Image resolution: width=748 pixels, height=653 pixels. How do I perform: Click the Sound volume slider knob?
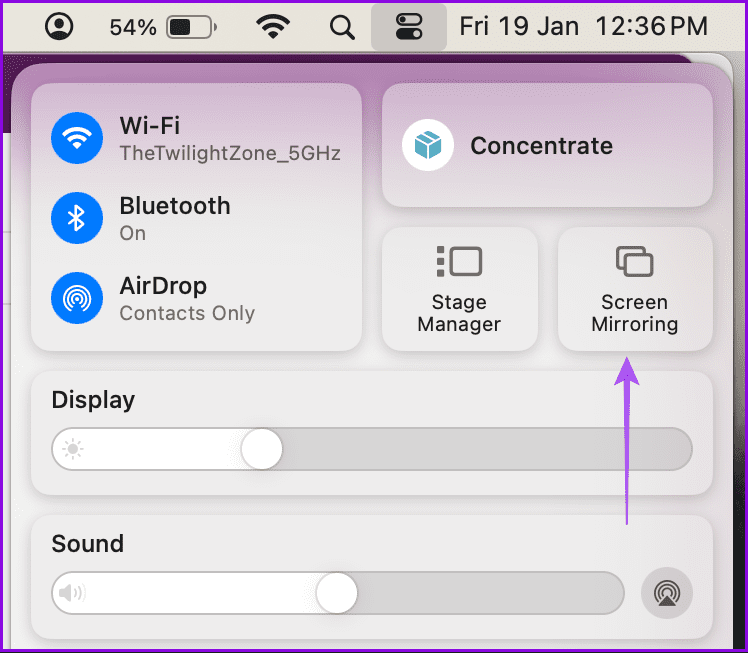[x=336, y=593]
